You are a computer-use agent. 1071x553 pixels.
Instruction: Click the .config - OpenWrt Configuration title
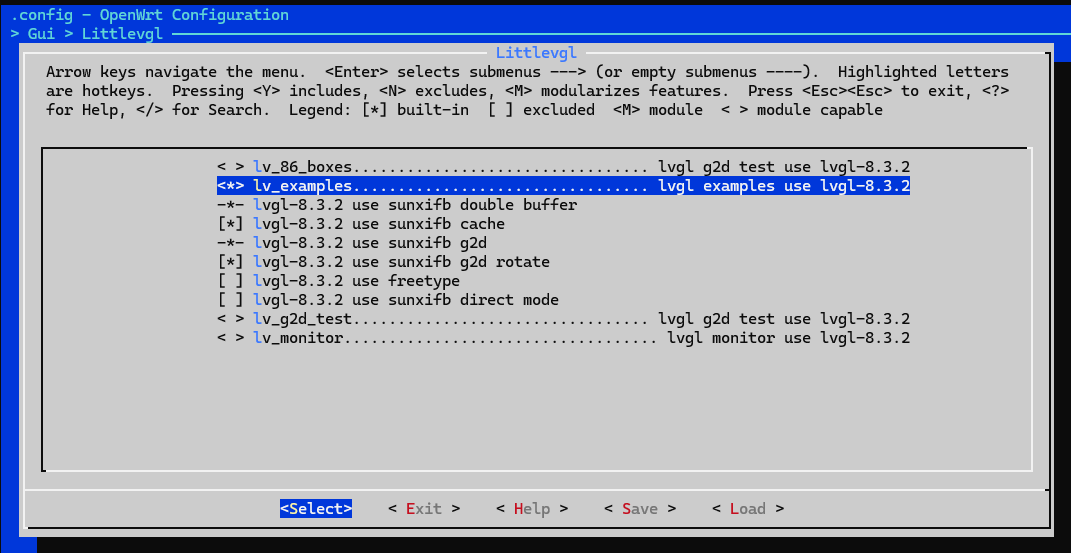(150, 14)
